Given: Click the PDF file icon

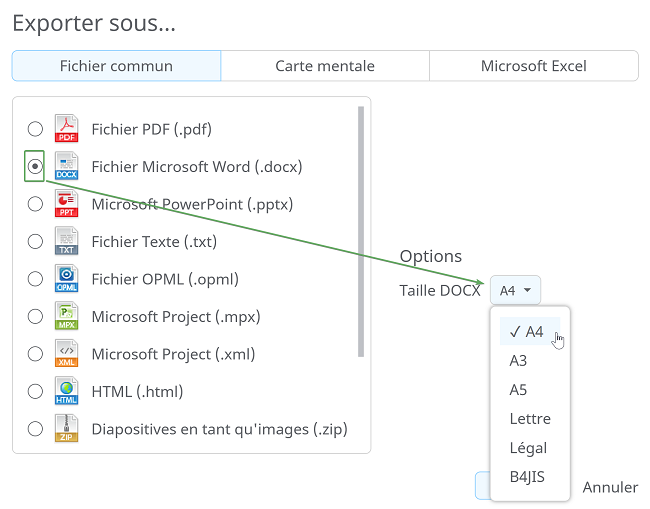Looking at the screenshot, I should [66, 128].
